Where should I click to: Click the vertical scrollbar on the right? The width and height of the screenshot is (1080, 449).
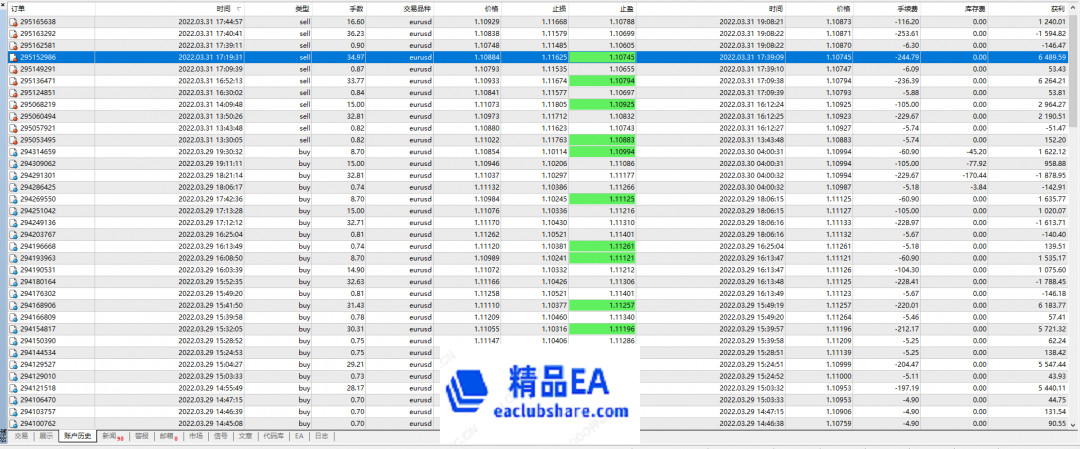click(x=1075, y=220)
